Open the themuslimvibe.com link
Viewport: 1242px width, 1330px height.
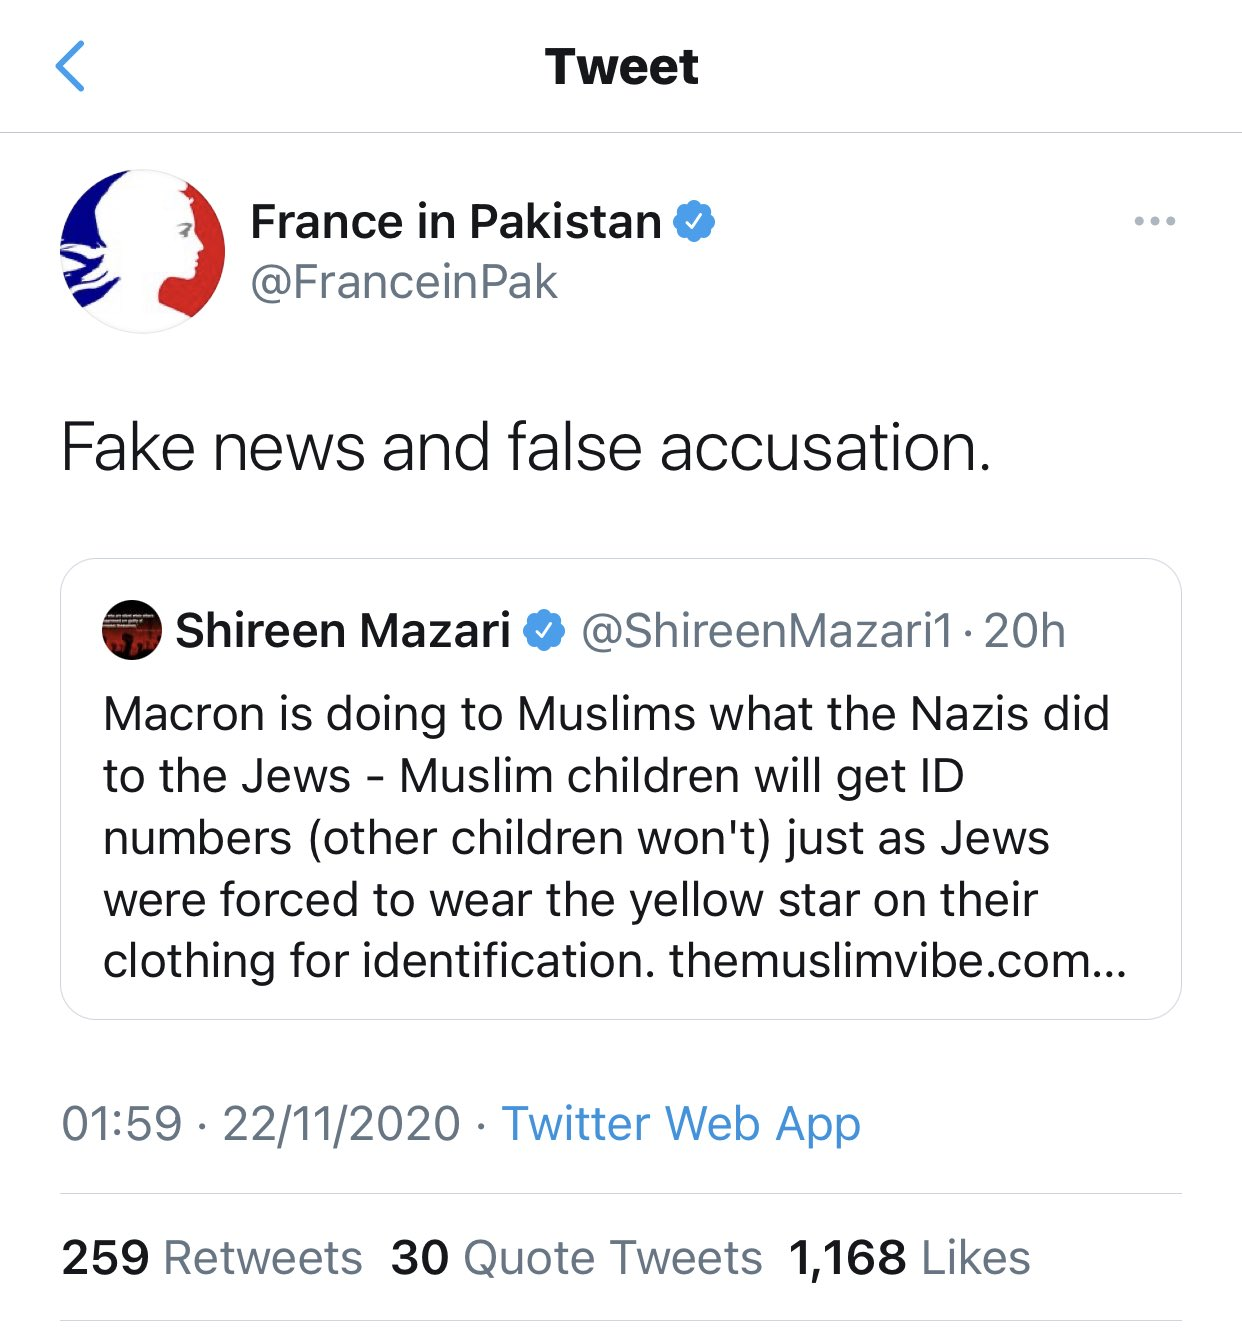click(x=897, y=961)
